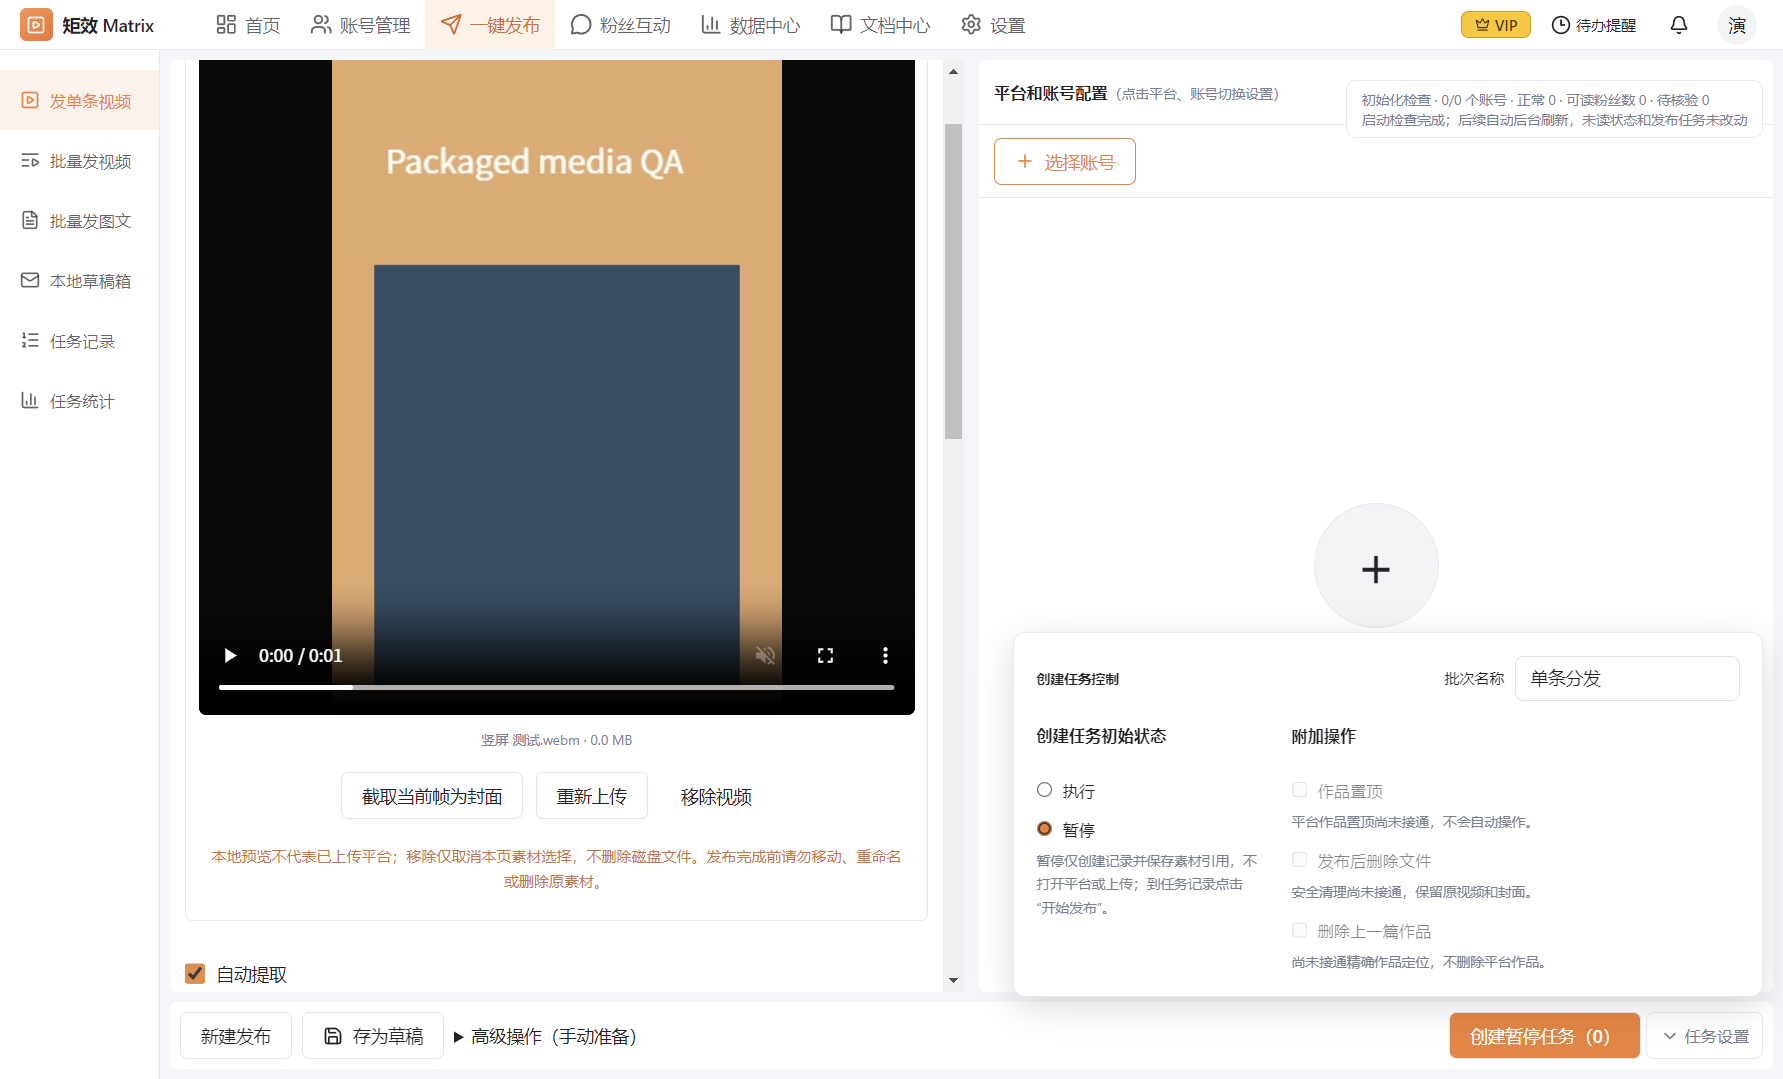
Task: Select the 执行 radio option
Action: 1044,790
